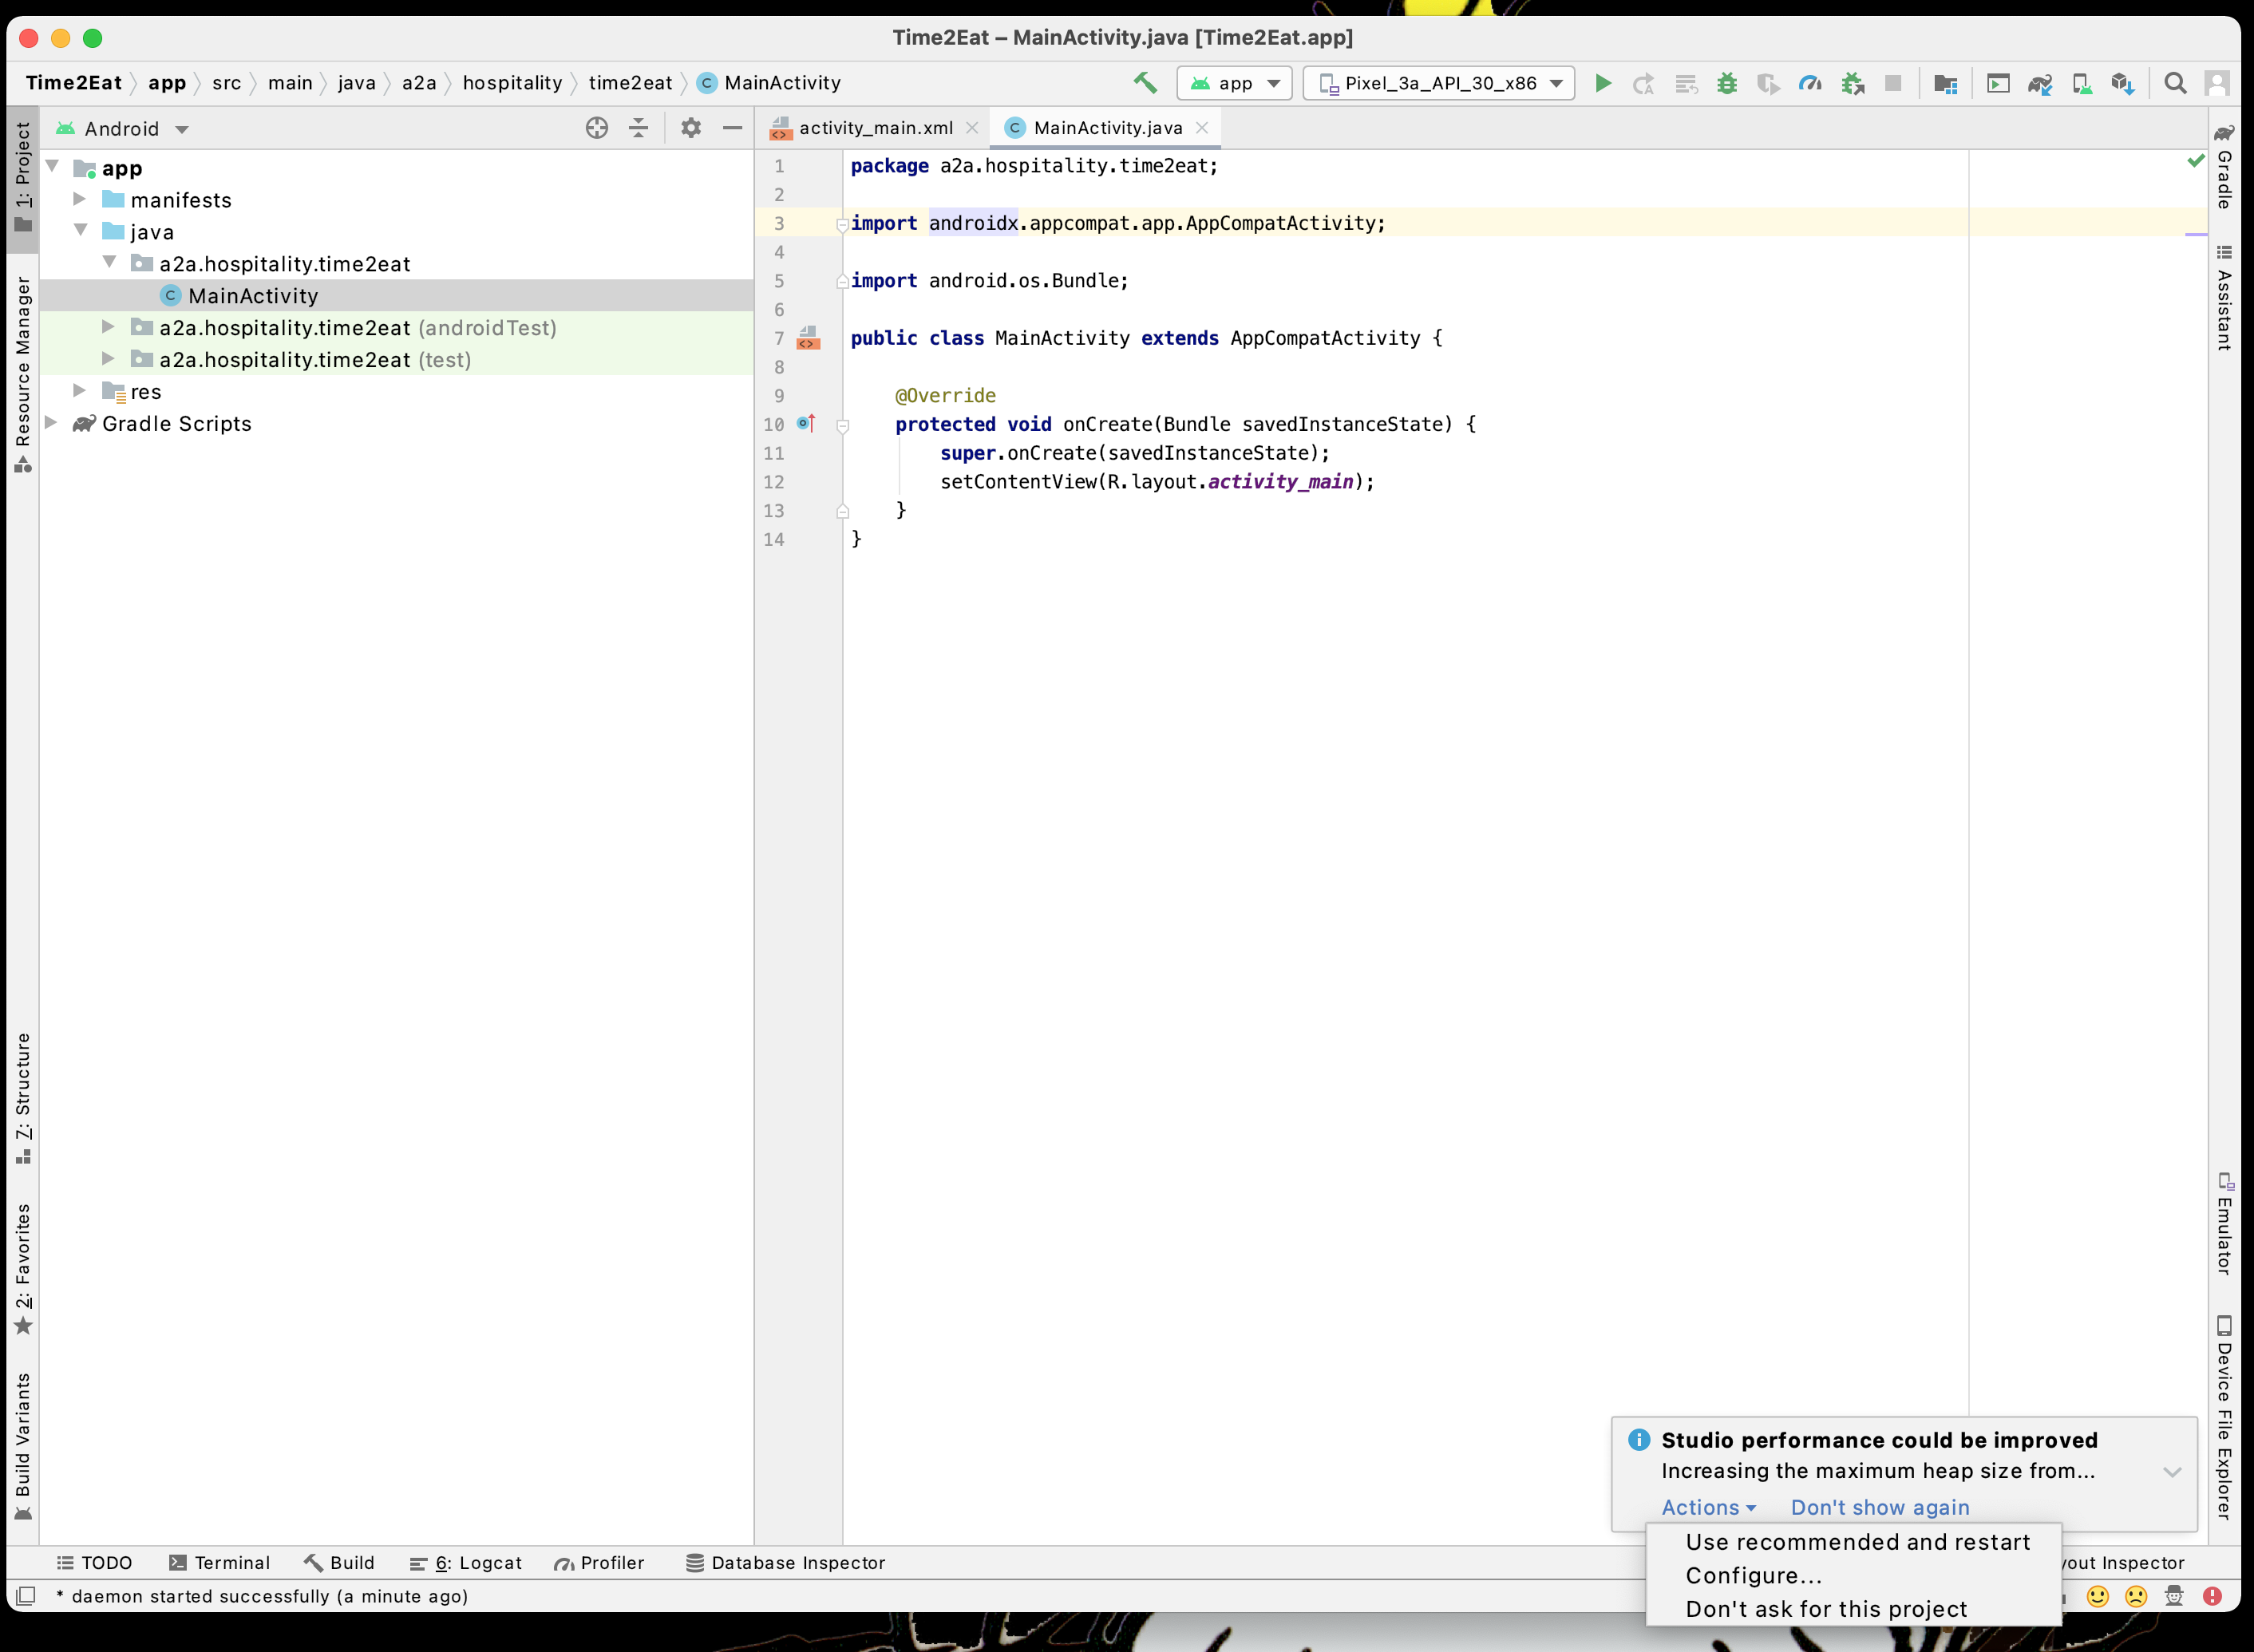Click the project panel settings gear
2254x1652 pixels.
click(690, 128)
